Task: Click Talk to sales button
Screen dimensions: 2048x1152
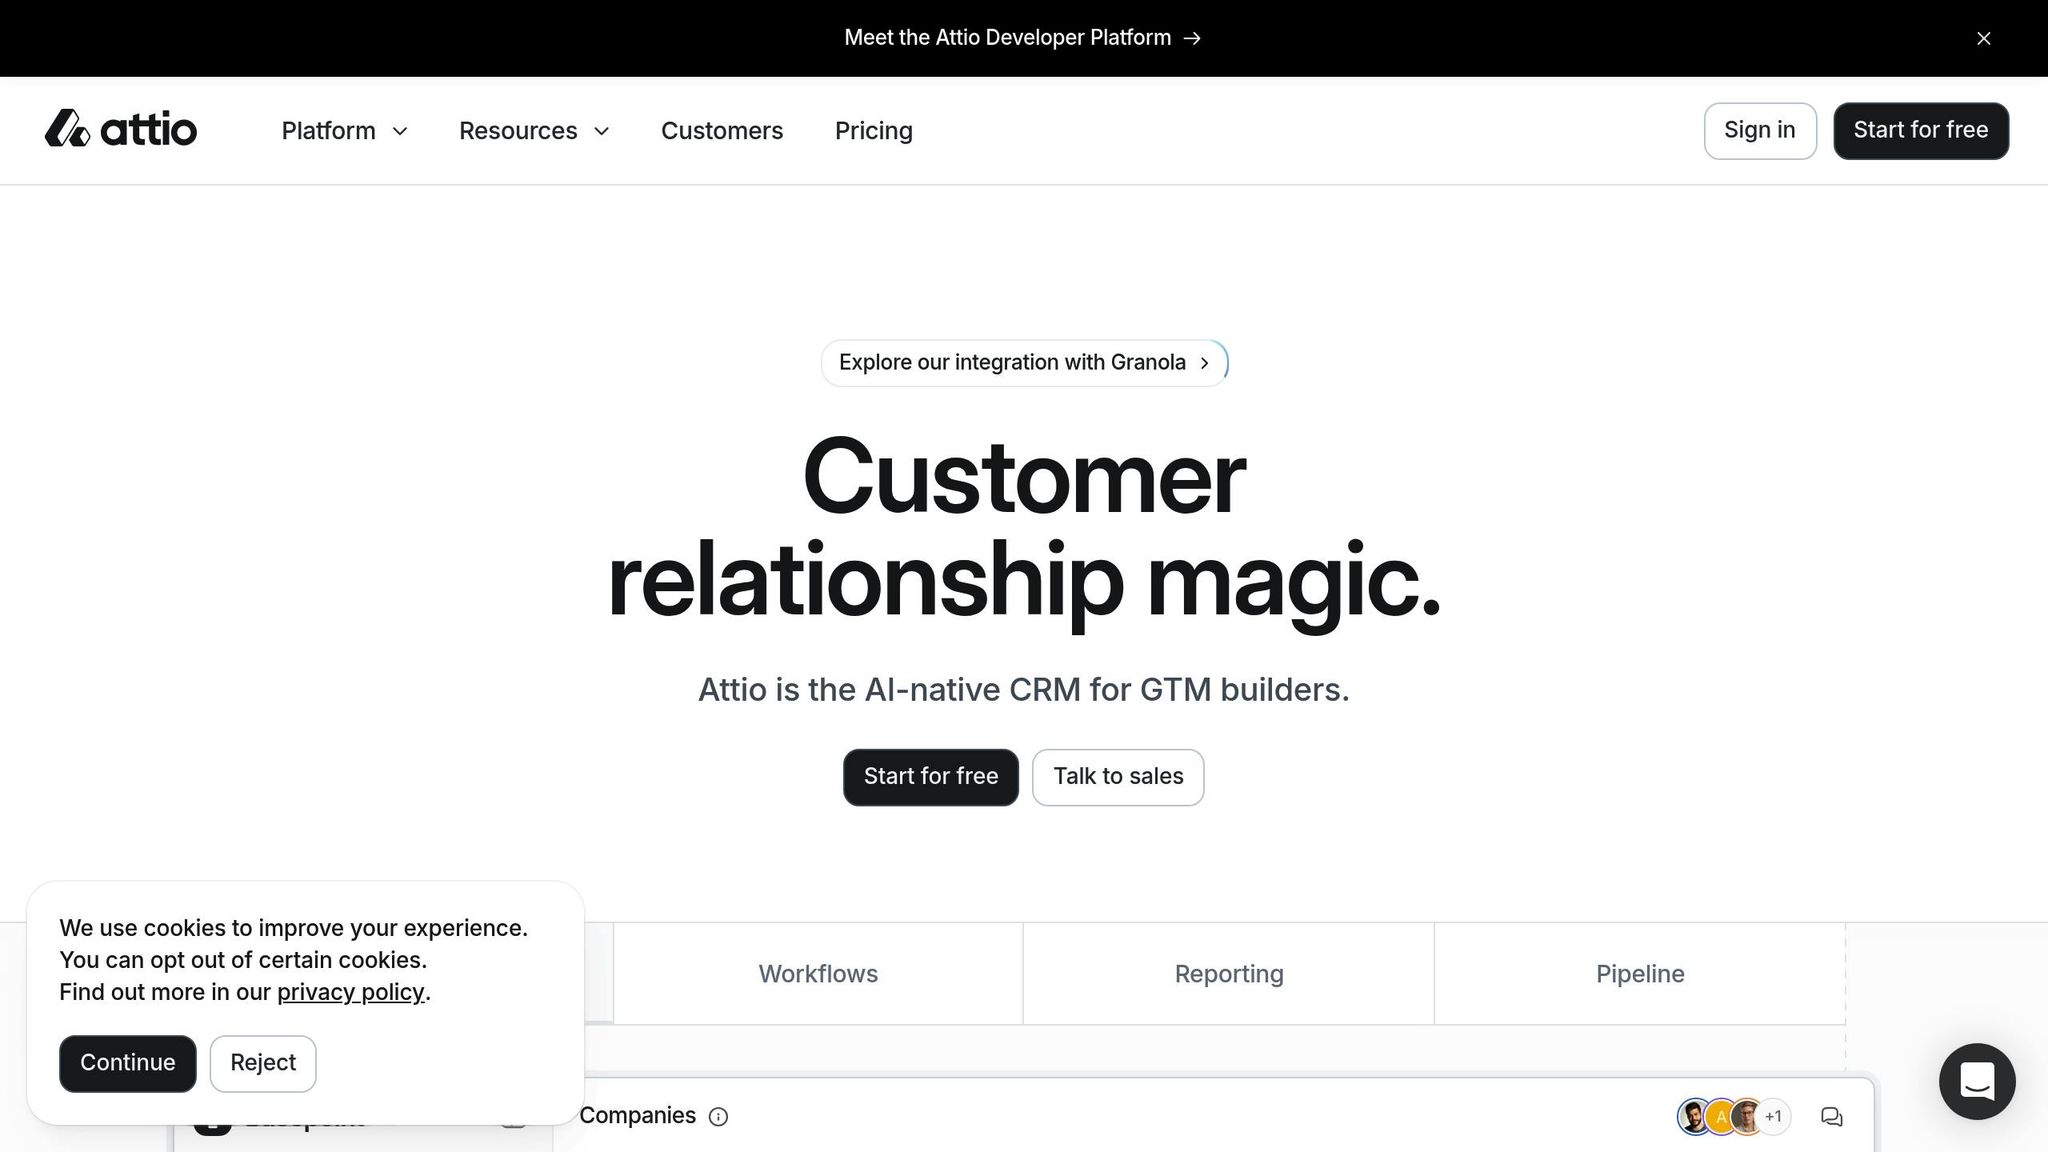Action: click(1117, 777)
